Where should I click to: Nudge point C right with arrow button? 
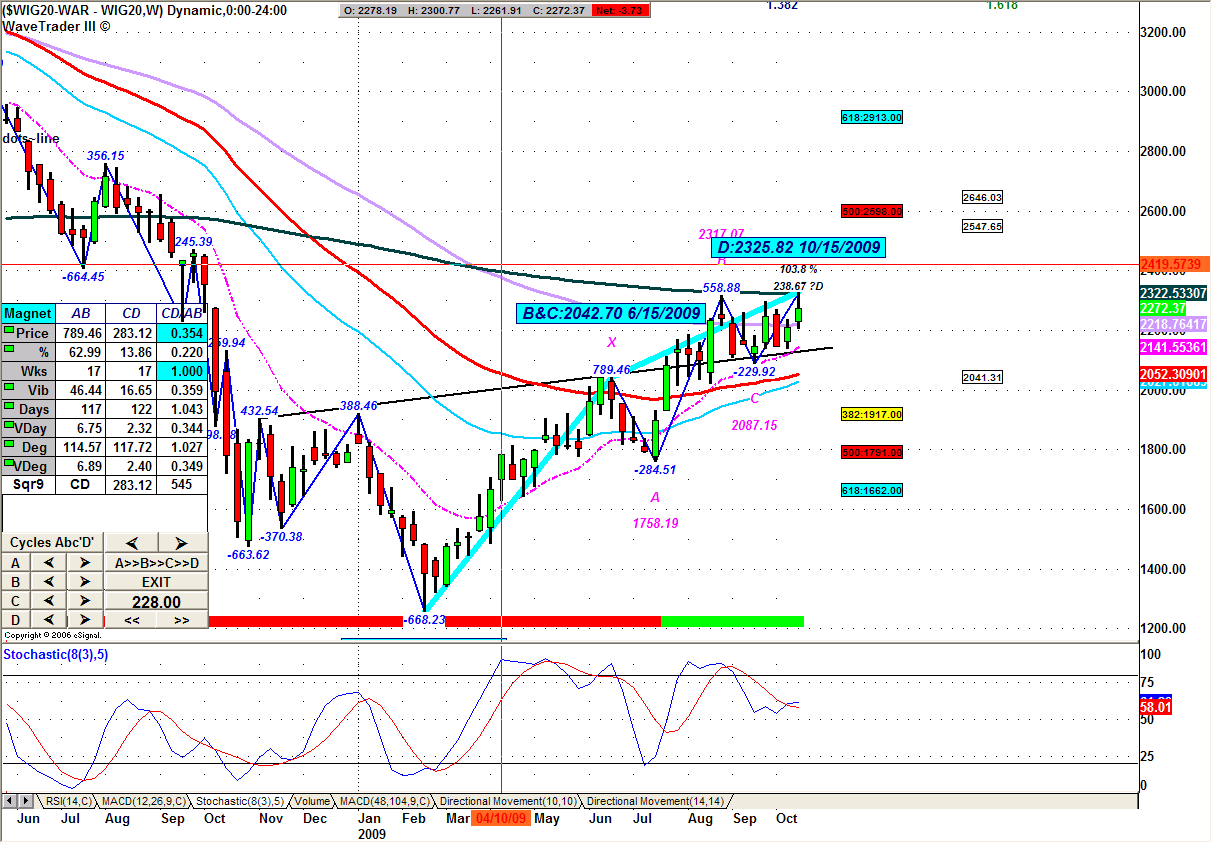coord(84,601)
